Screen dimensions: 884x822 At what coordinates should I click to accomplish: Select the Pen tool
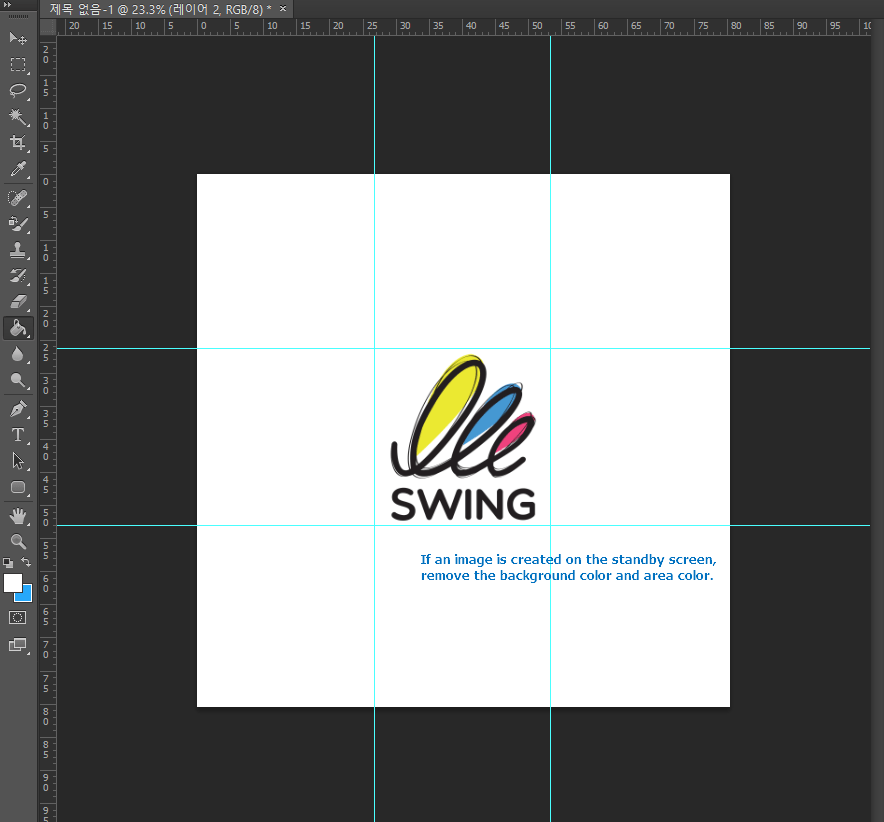click(18, 408)
